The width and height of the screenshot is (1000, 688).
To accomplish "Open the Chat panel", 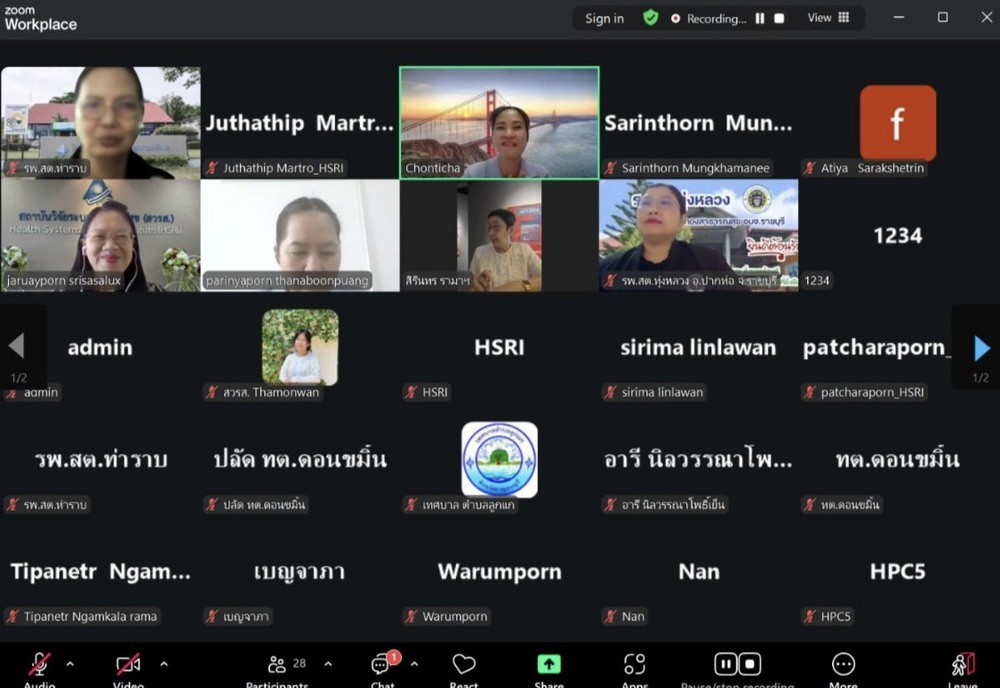I will [x=382, y=665].
